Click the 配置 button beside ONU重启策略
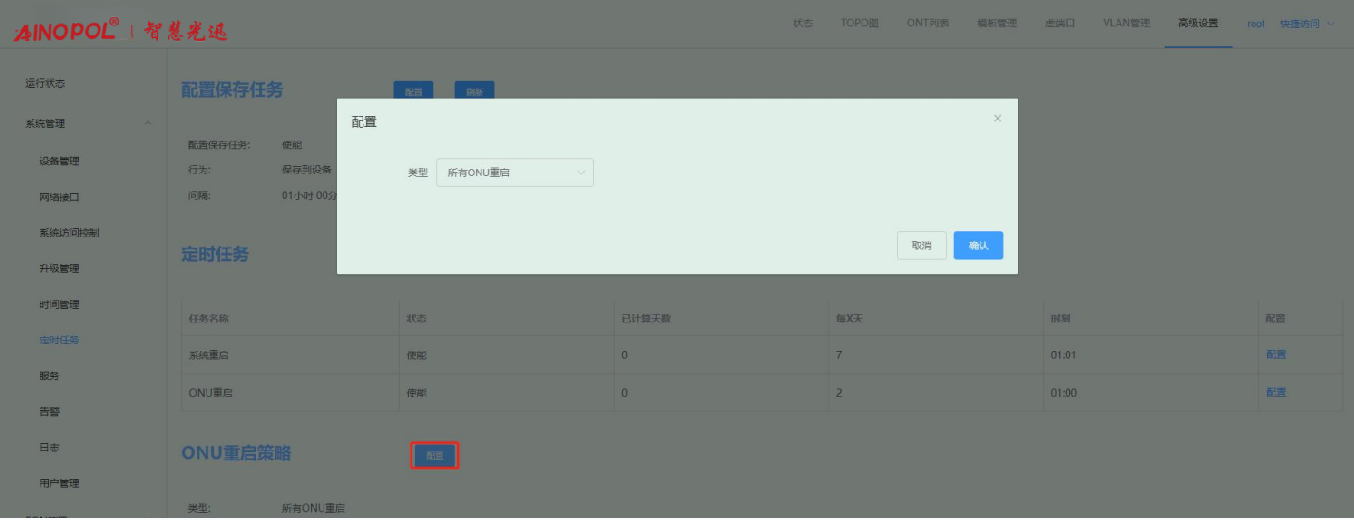Image resolution: width=1354 pixels, height=520 pixels. click(435, 456)
